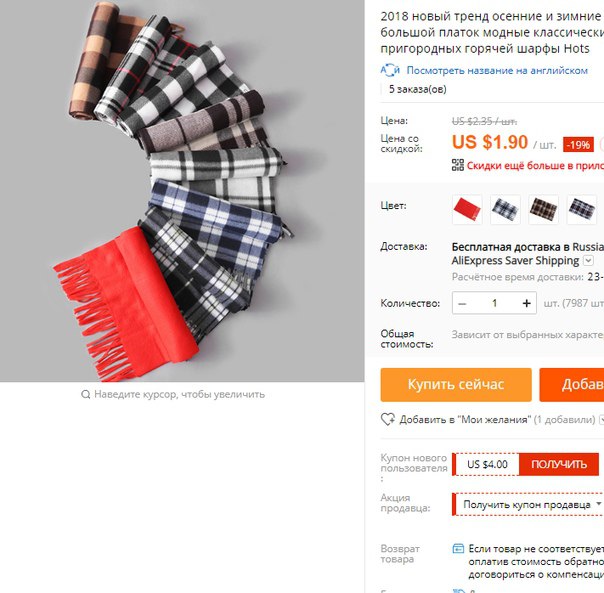Decrease quantity with the minus button
Viewport: 604px width, 593px height.
tap(462, 304)
